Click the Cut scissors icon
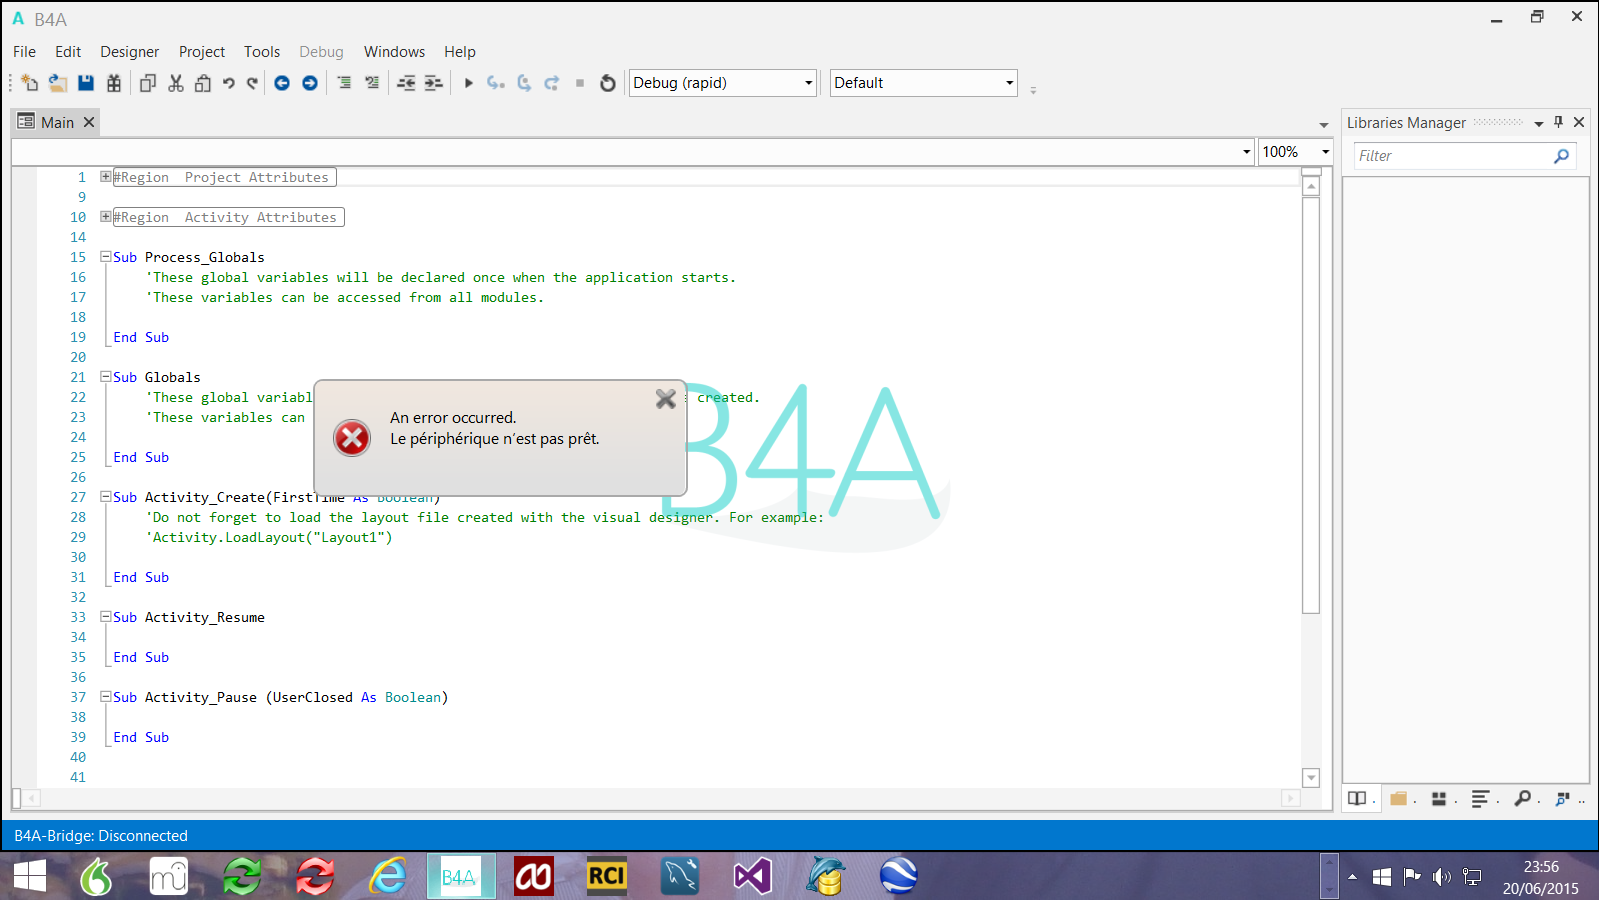This screenshot has height=900, width=1599. [x=176, y=83]
